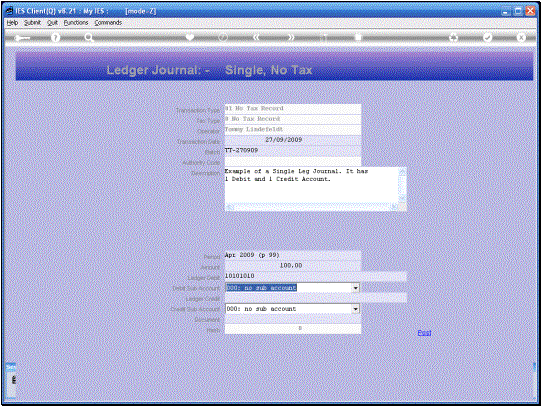Image resolution: width=541 pixels, height=406 pixels.
Task: Click the key icon in toolbar
Action: tap(22, 38)
